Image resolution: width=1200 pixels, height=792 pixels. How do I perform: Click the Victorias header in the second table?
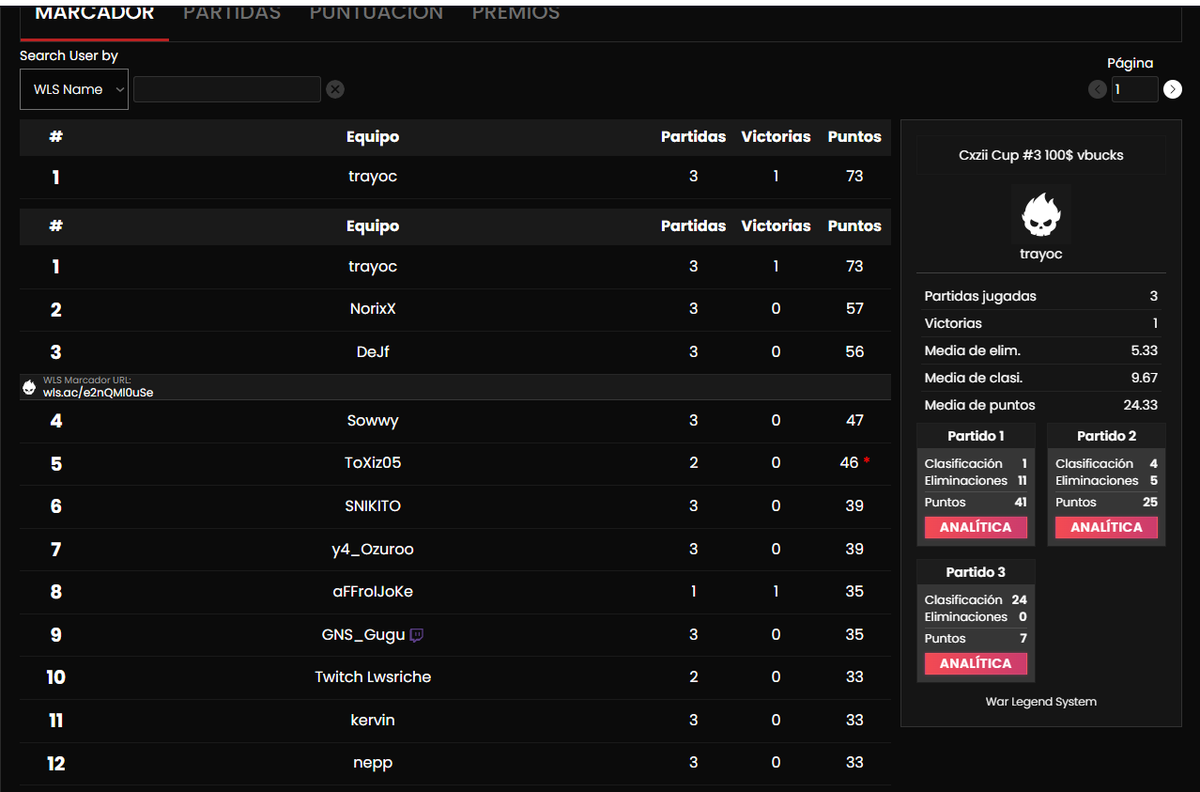pos(776,226)
